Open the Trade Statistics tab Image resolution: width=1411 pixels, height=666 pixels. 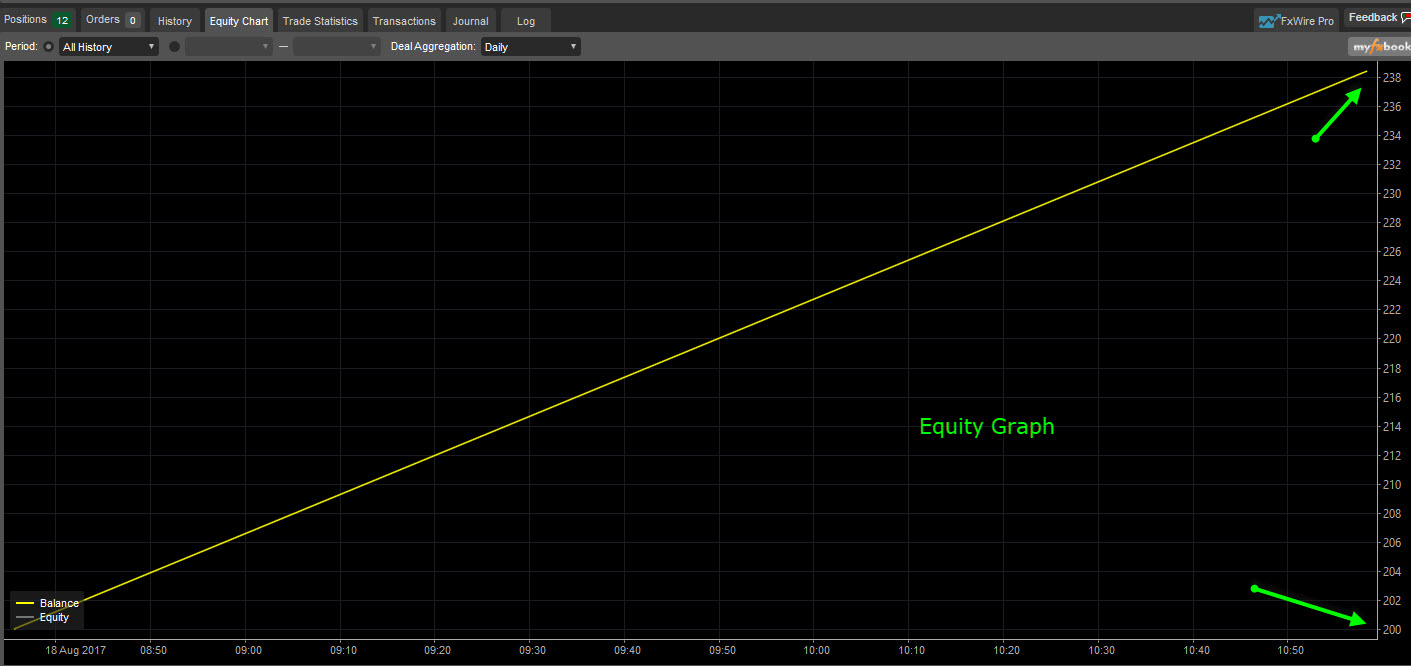[x=320, y=21]
